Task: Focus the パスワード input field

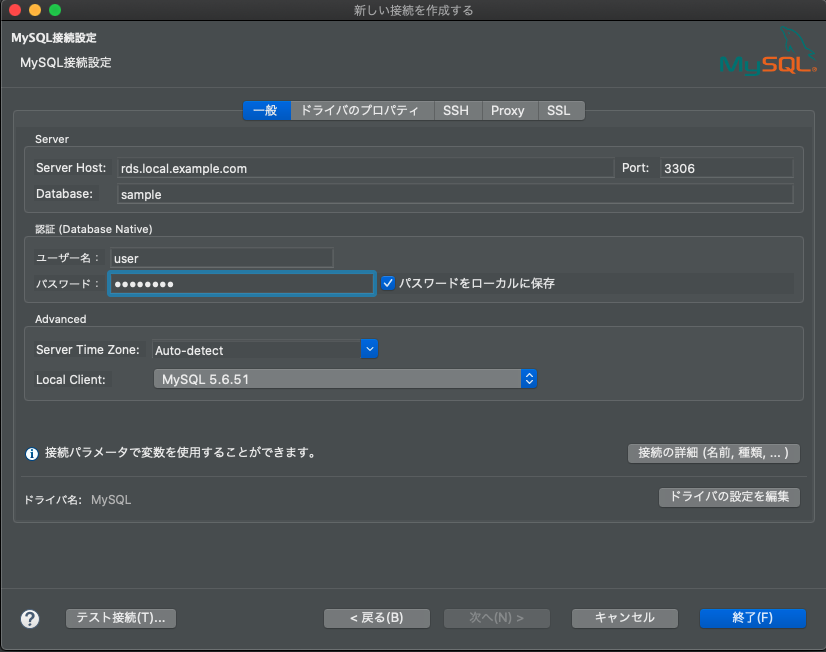Action: 242,284
